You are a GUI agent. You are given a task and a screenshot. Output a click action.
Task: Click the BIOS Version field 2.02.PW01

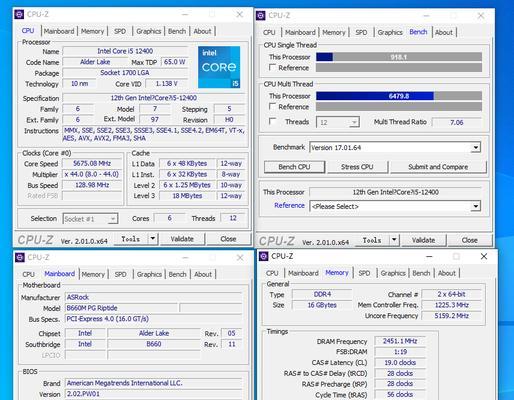click(x=153, y=394)
